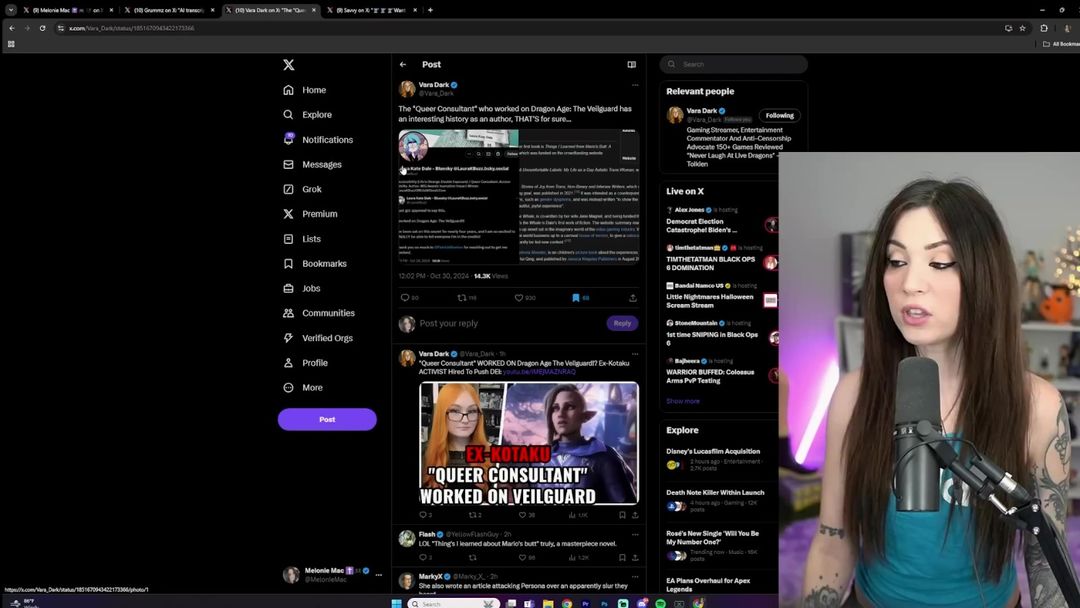Switch to the Melonie Mac browser tab
Screen dimensions: 1080x608
[x=68, y=10]
